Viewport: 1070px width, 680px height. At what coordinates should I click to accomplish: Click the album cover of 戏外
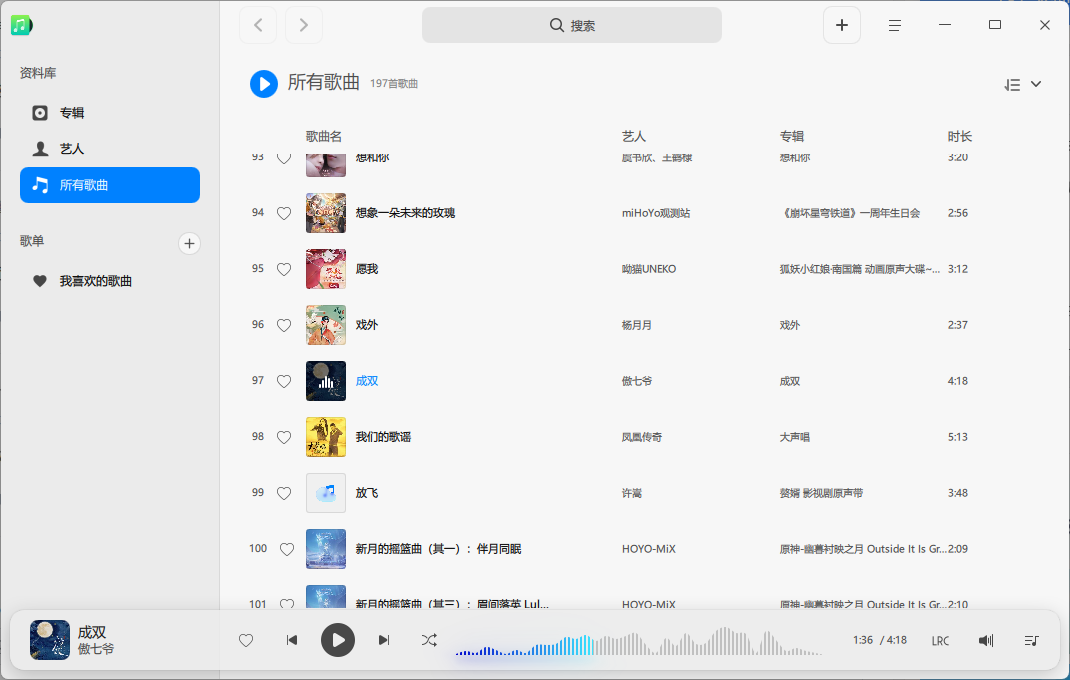[326, 325]
